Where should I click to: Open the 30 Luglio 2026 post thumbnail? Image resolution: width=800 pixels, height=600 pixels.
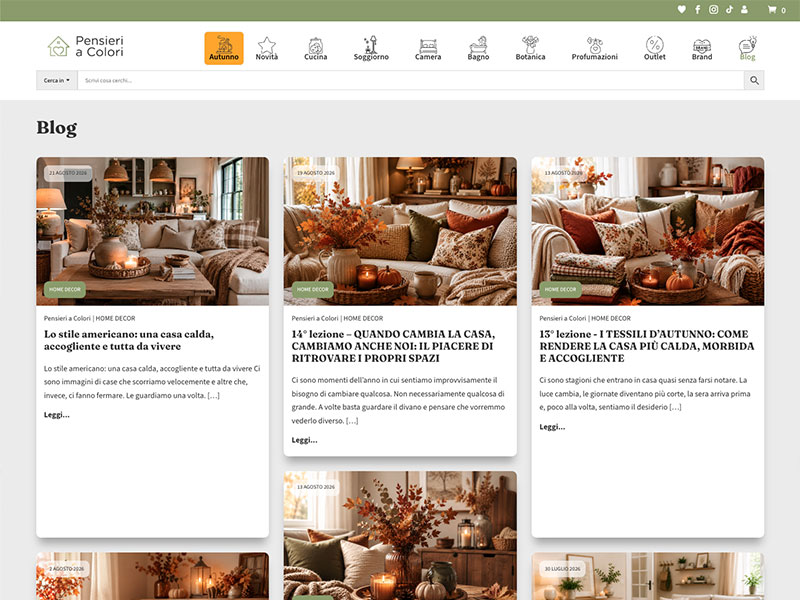(x=648, y=576)
